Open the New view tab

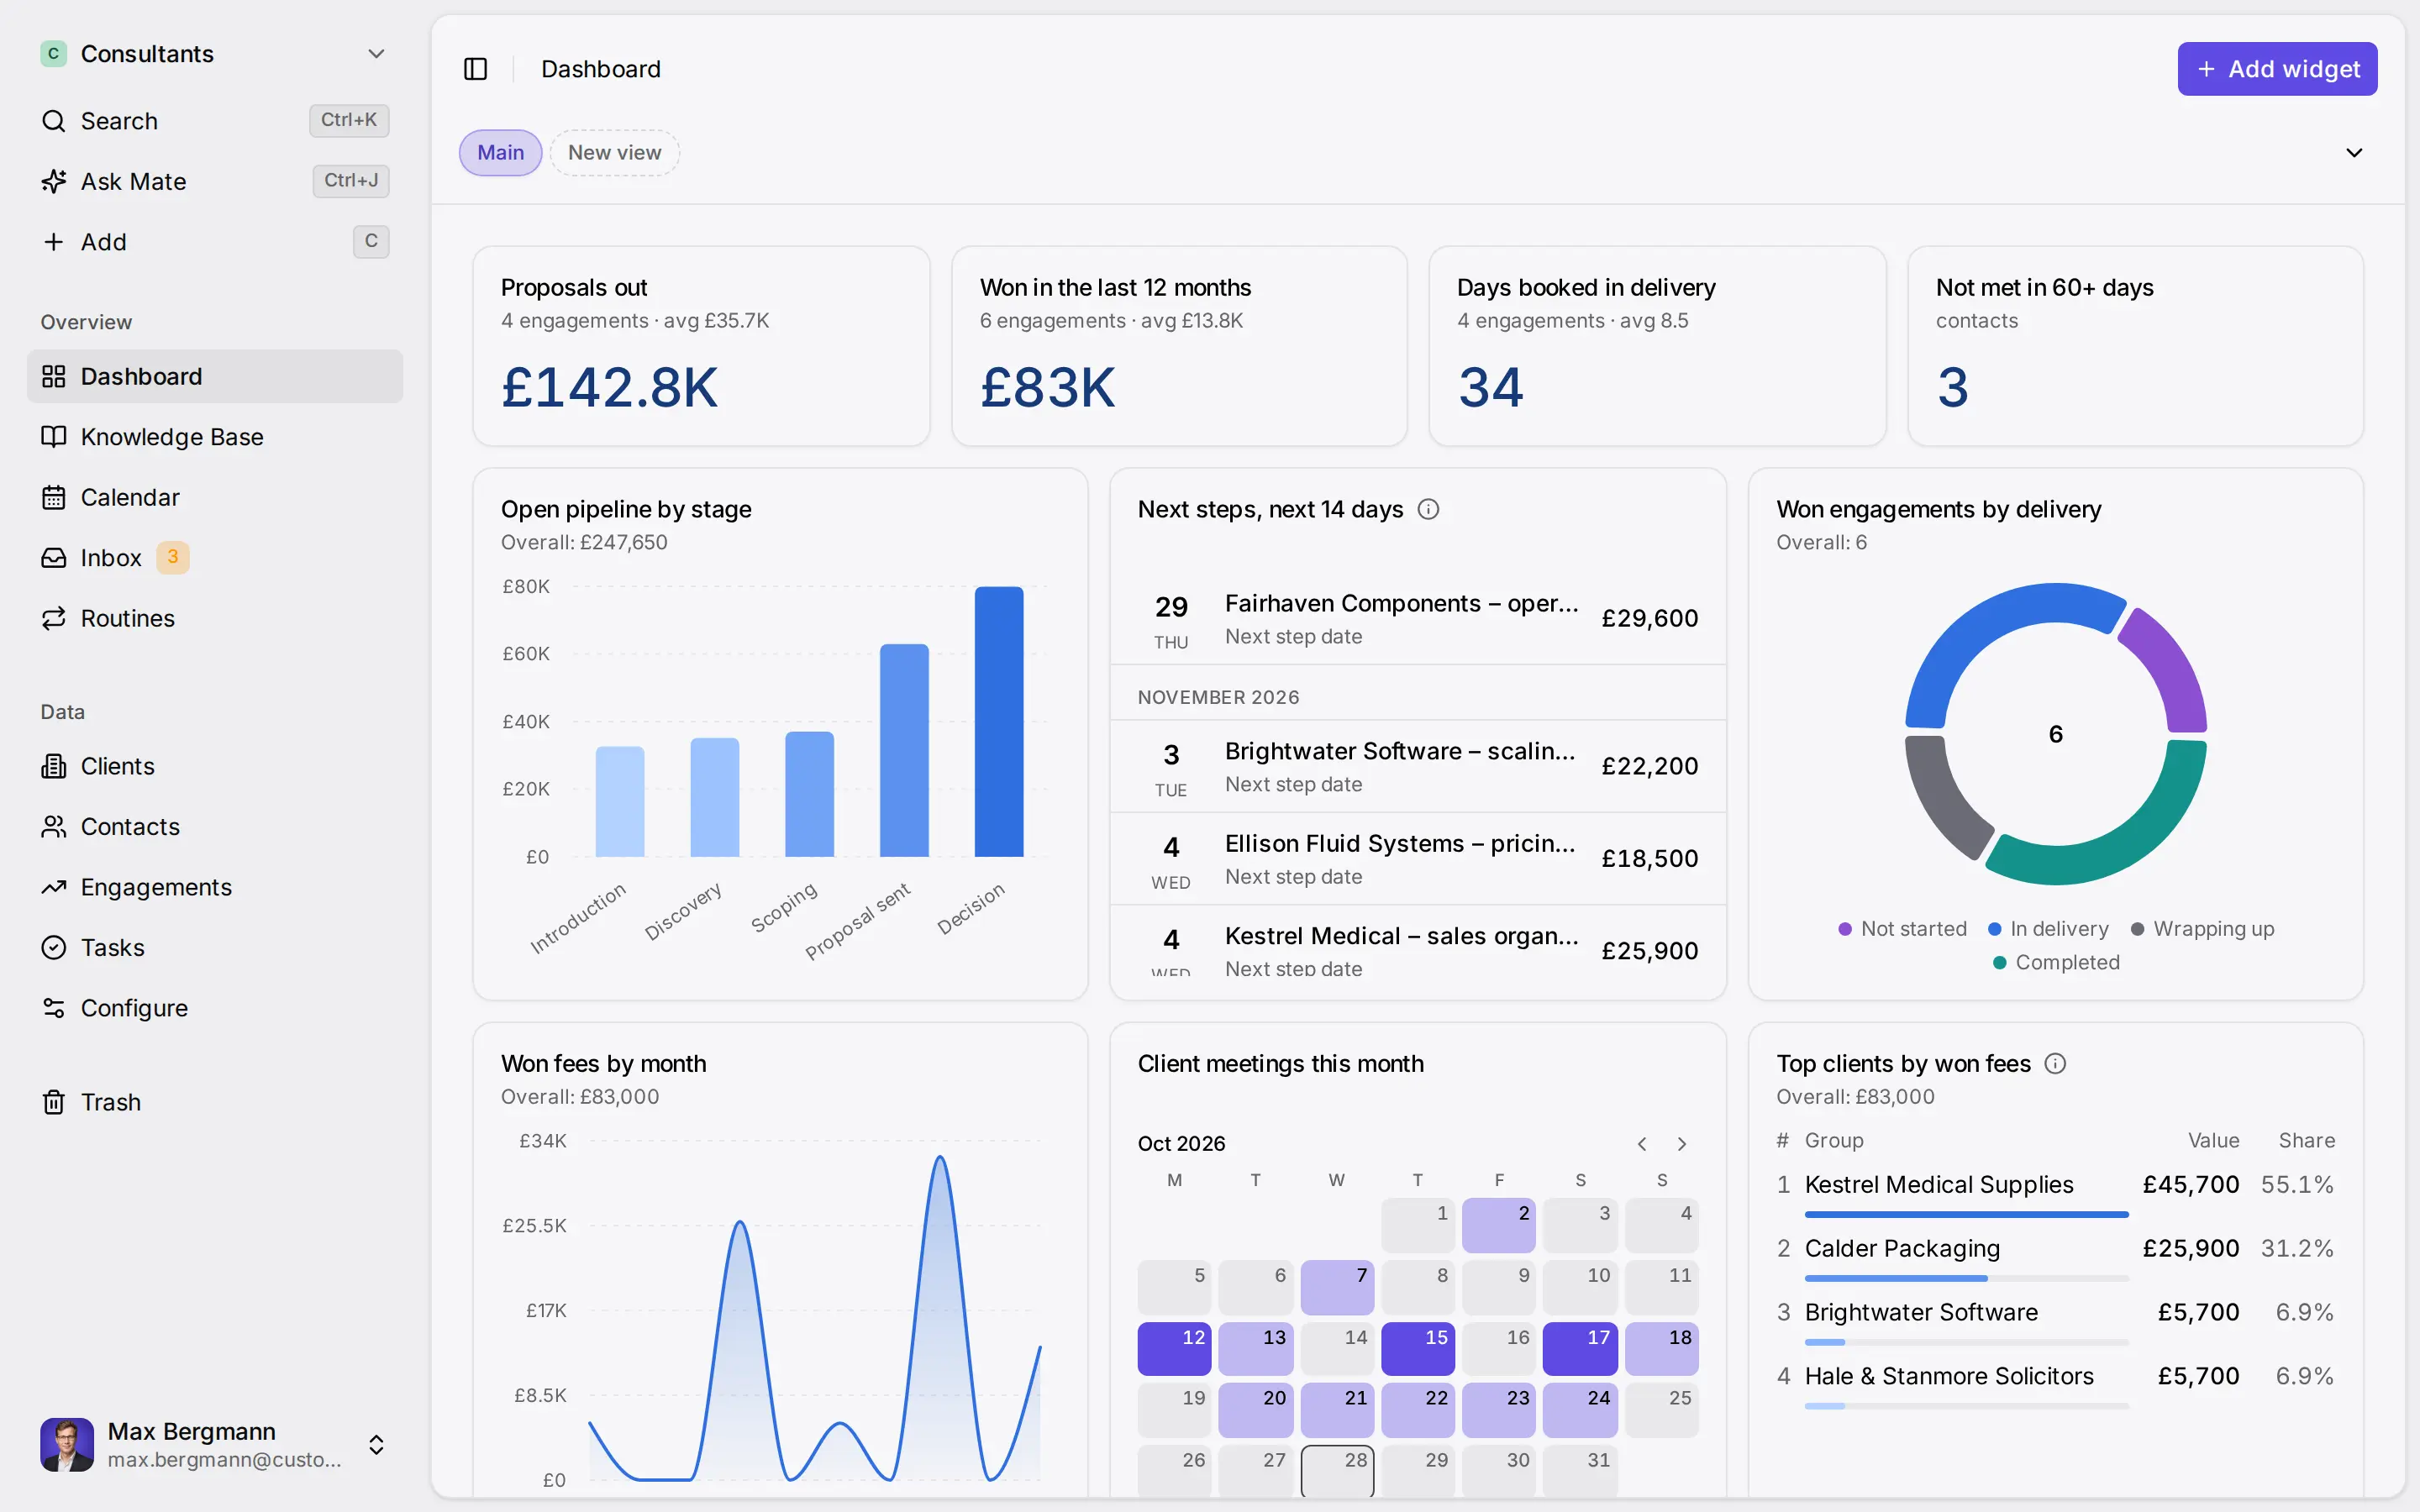pos(614,153)
